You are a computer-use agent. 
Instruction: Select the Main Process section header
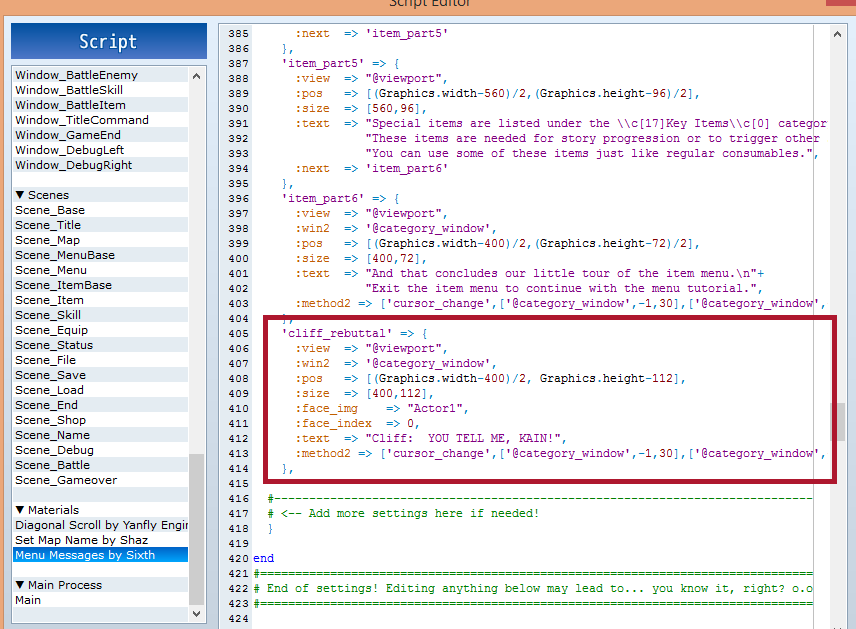point(100,585)
